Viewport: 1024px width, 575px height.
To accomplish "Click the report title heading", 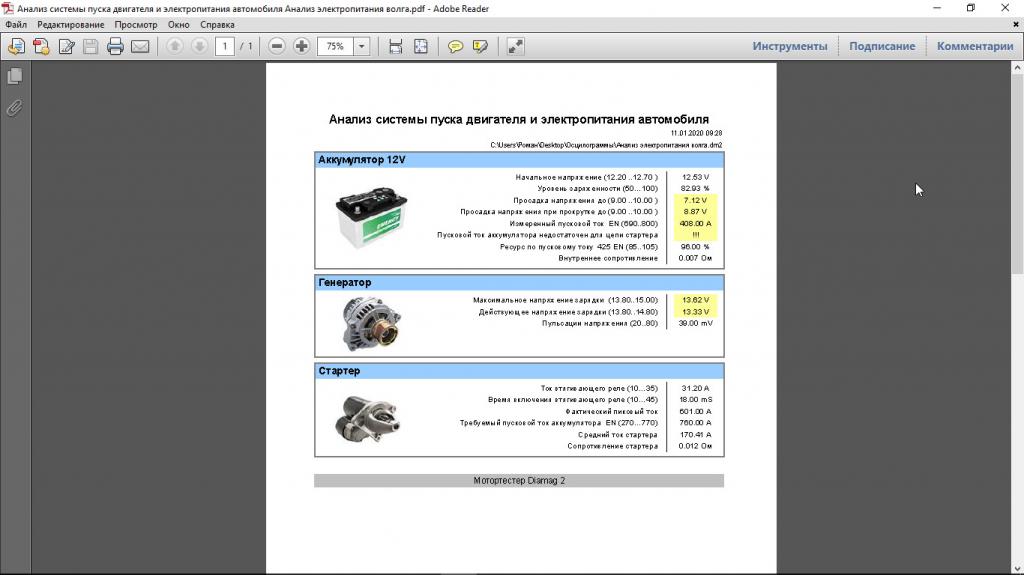I will (519, 120).
